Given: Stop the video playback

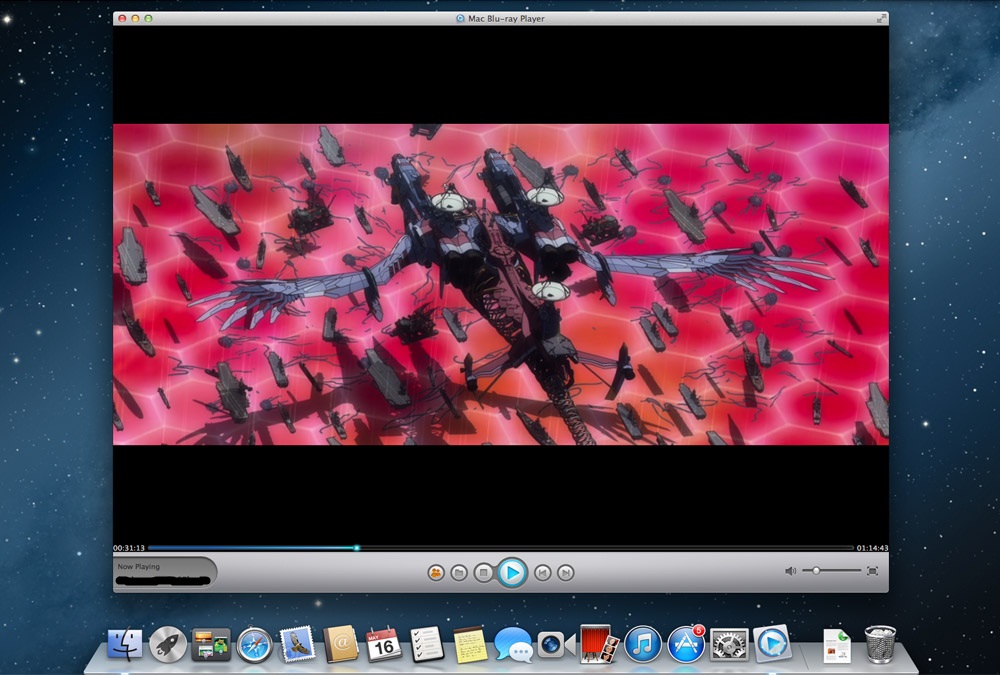Looking at the screenshot, I should (x=483, y=573).
